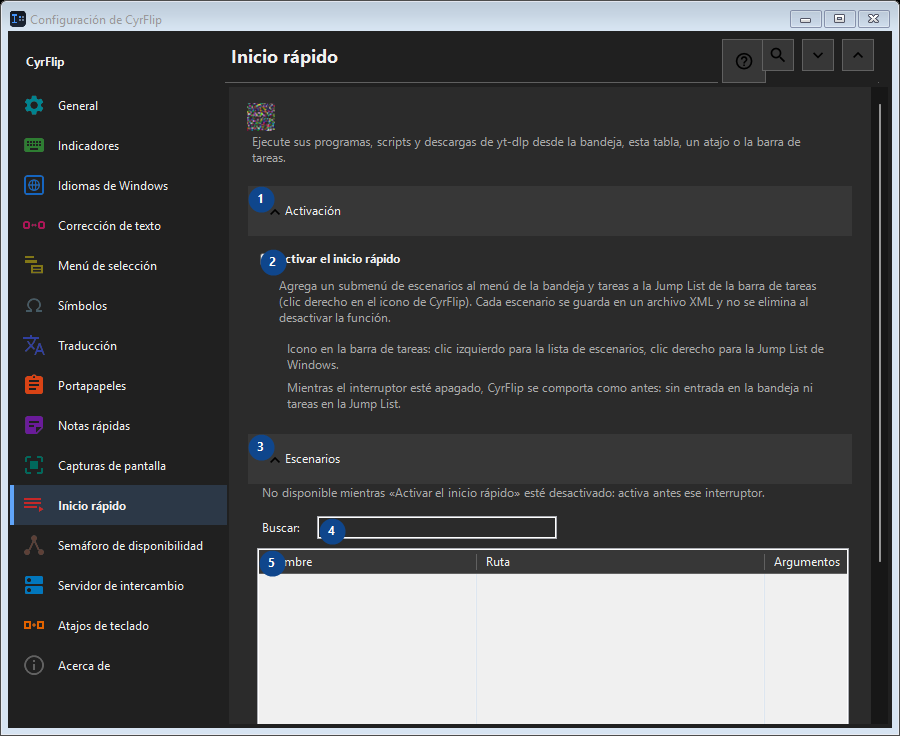Go to Corrección de texto icon
The height and width of the screenshot is (736, 900).
(34, 226)
